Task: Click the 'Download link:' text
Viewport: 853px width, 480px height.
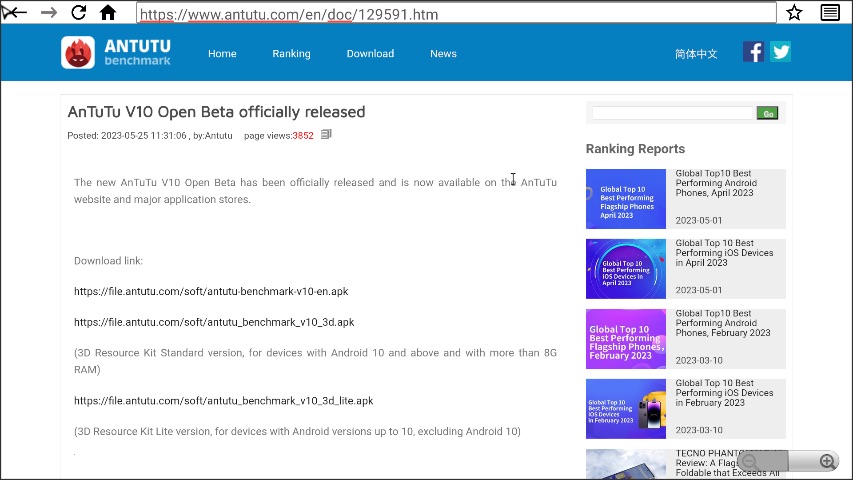Action: point(108,261)
